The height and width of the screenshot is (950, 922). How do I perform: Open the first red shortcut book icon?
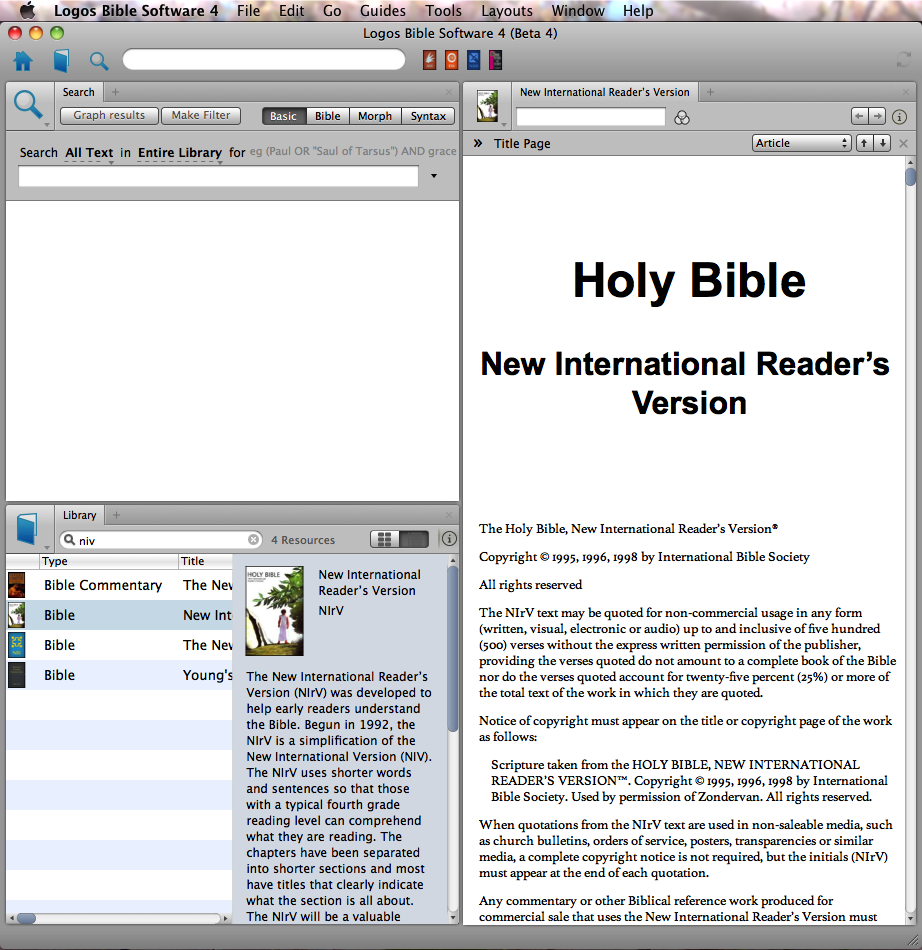pyautogui.click(x=429, y=60)
